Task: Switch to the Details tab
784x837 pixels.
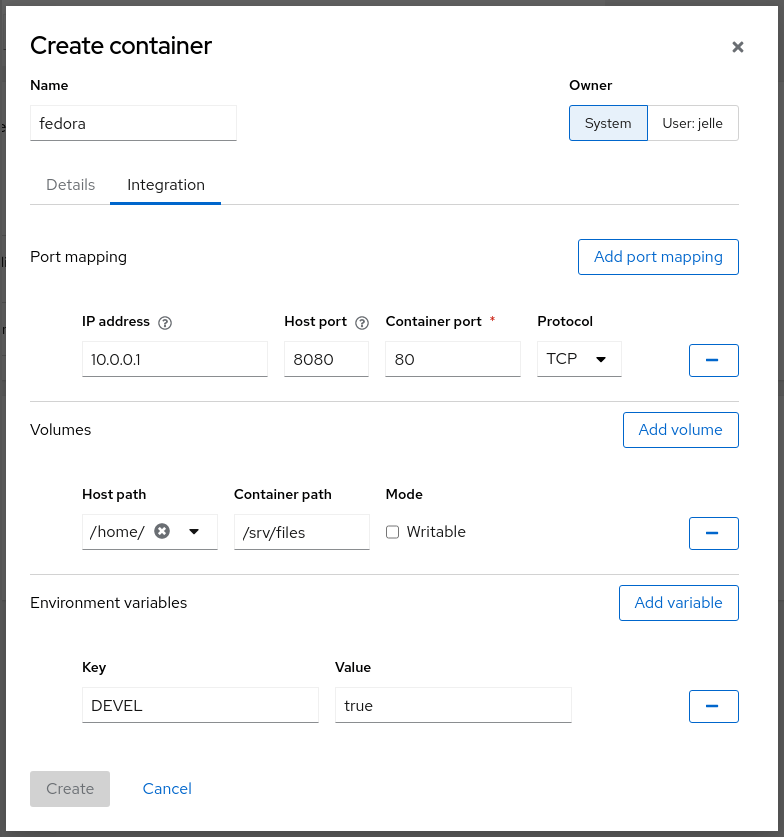Action: [x=71, y=185]
